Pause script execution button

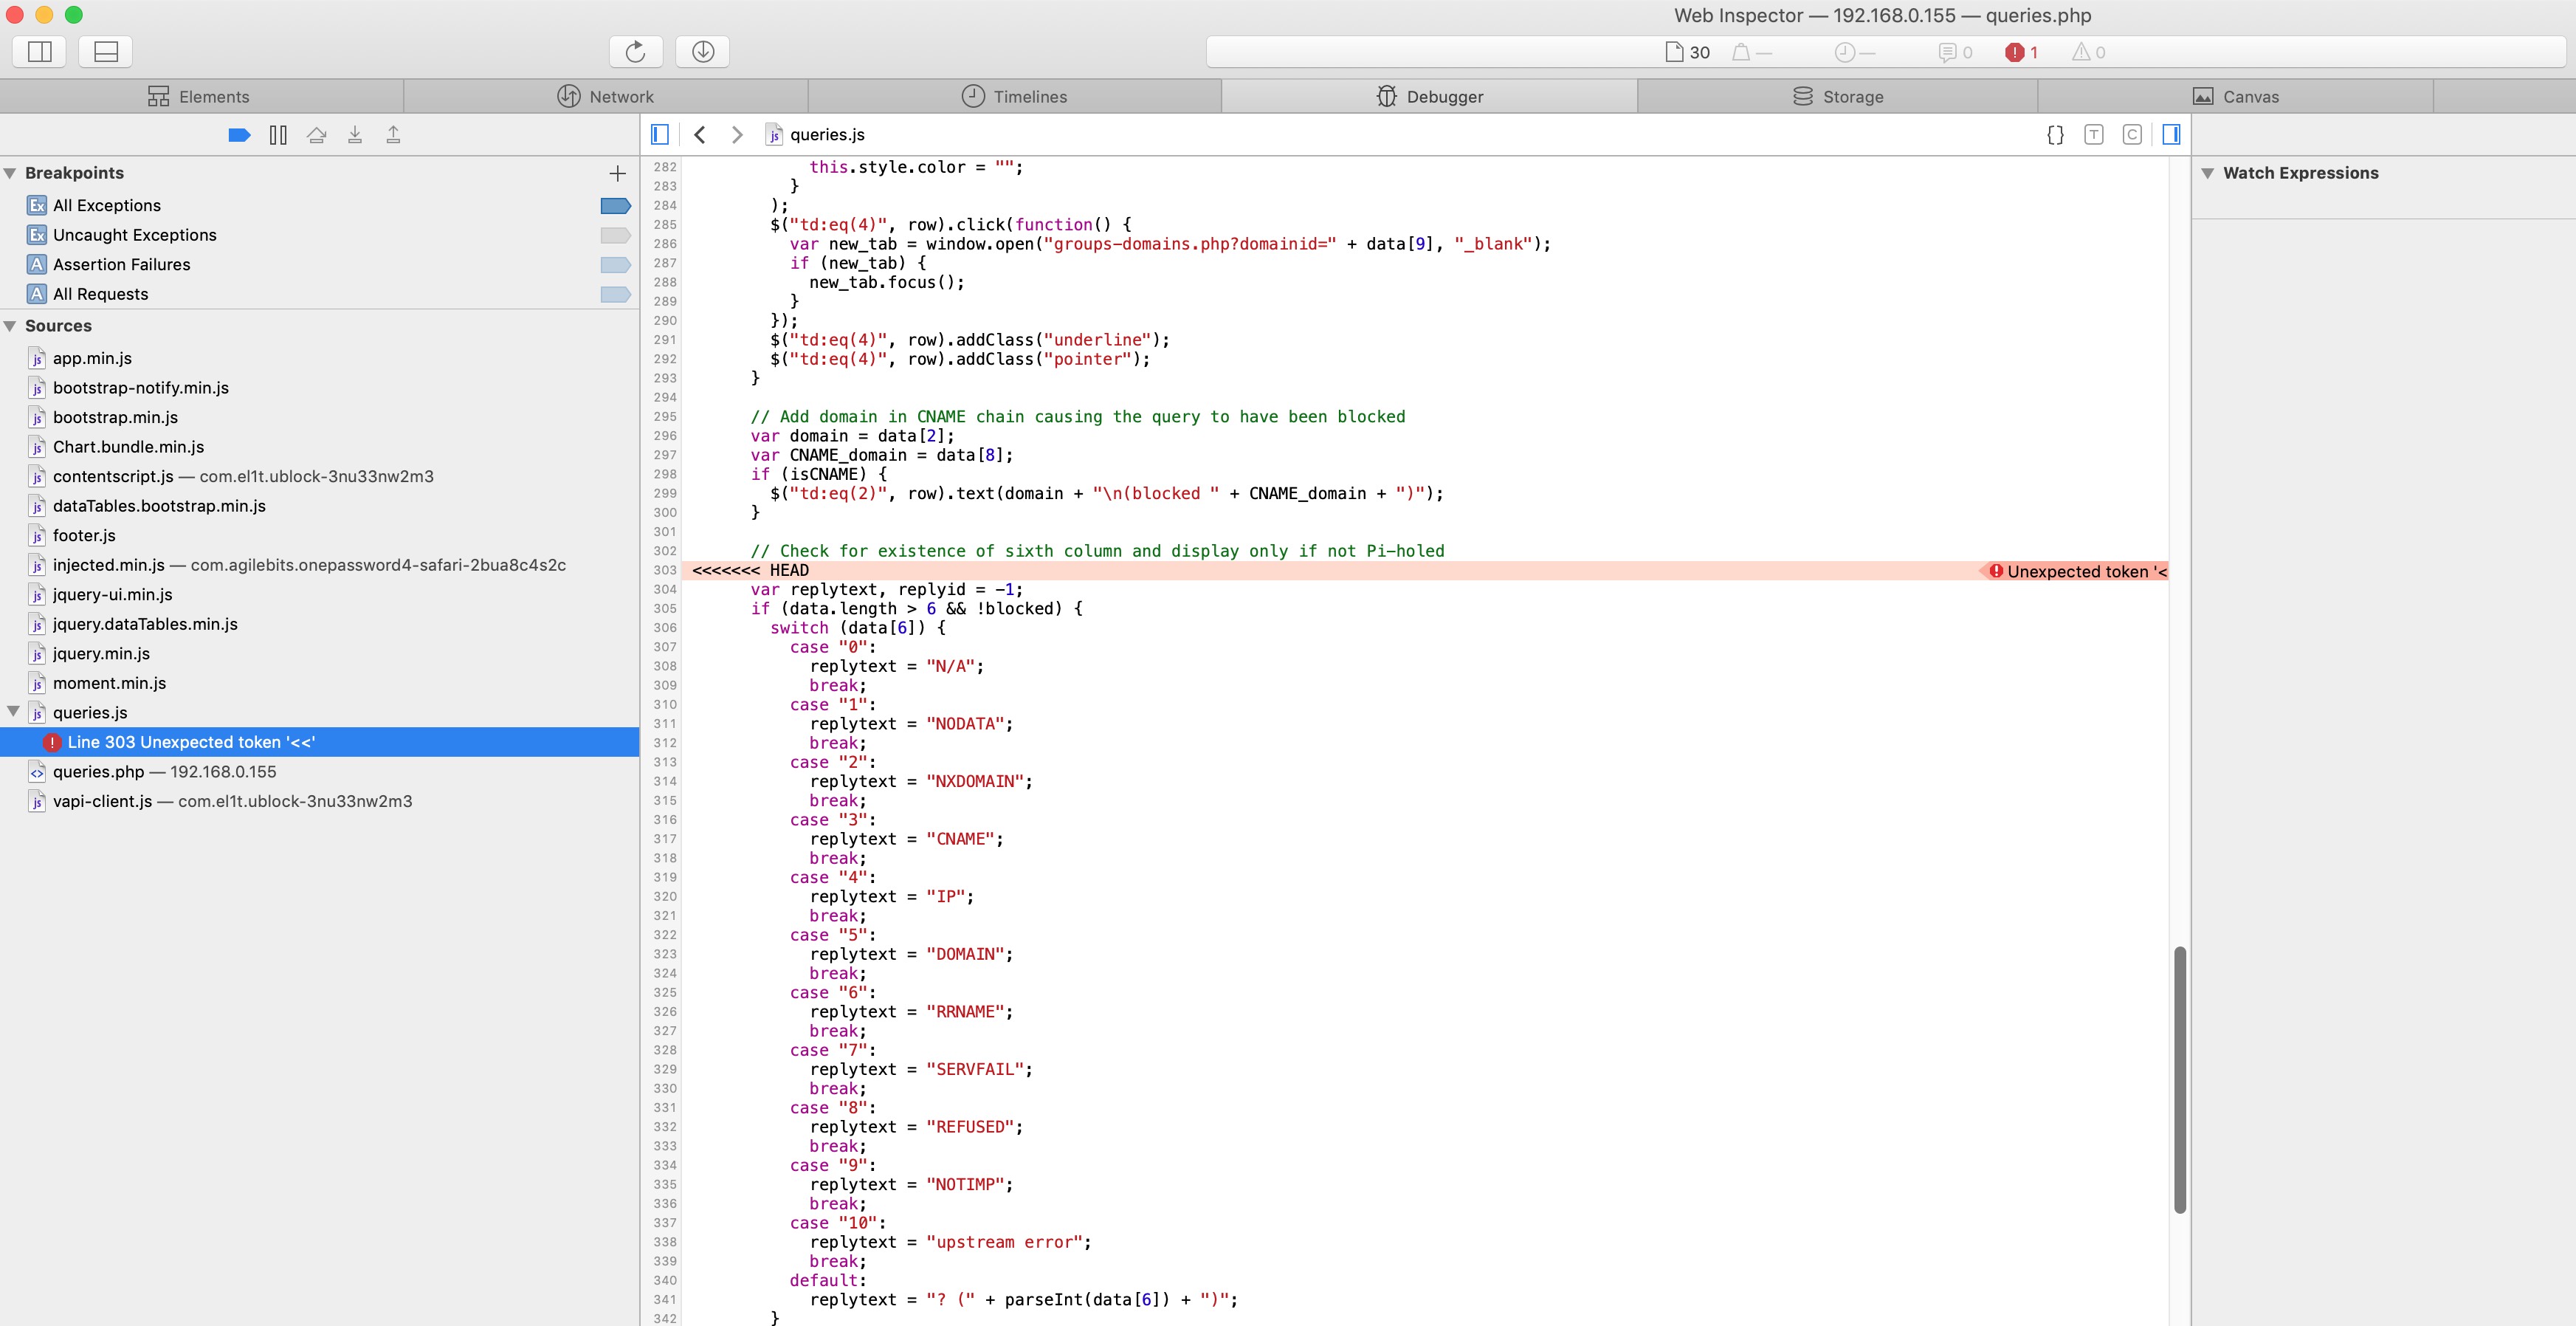click(x=278, y=135)
